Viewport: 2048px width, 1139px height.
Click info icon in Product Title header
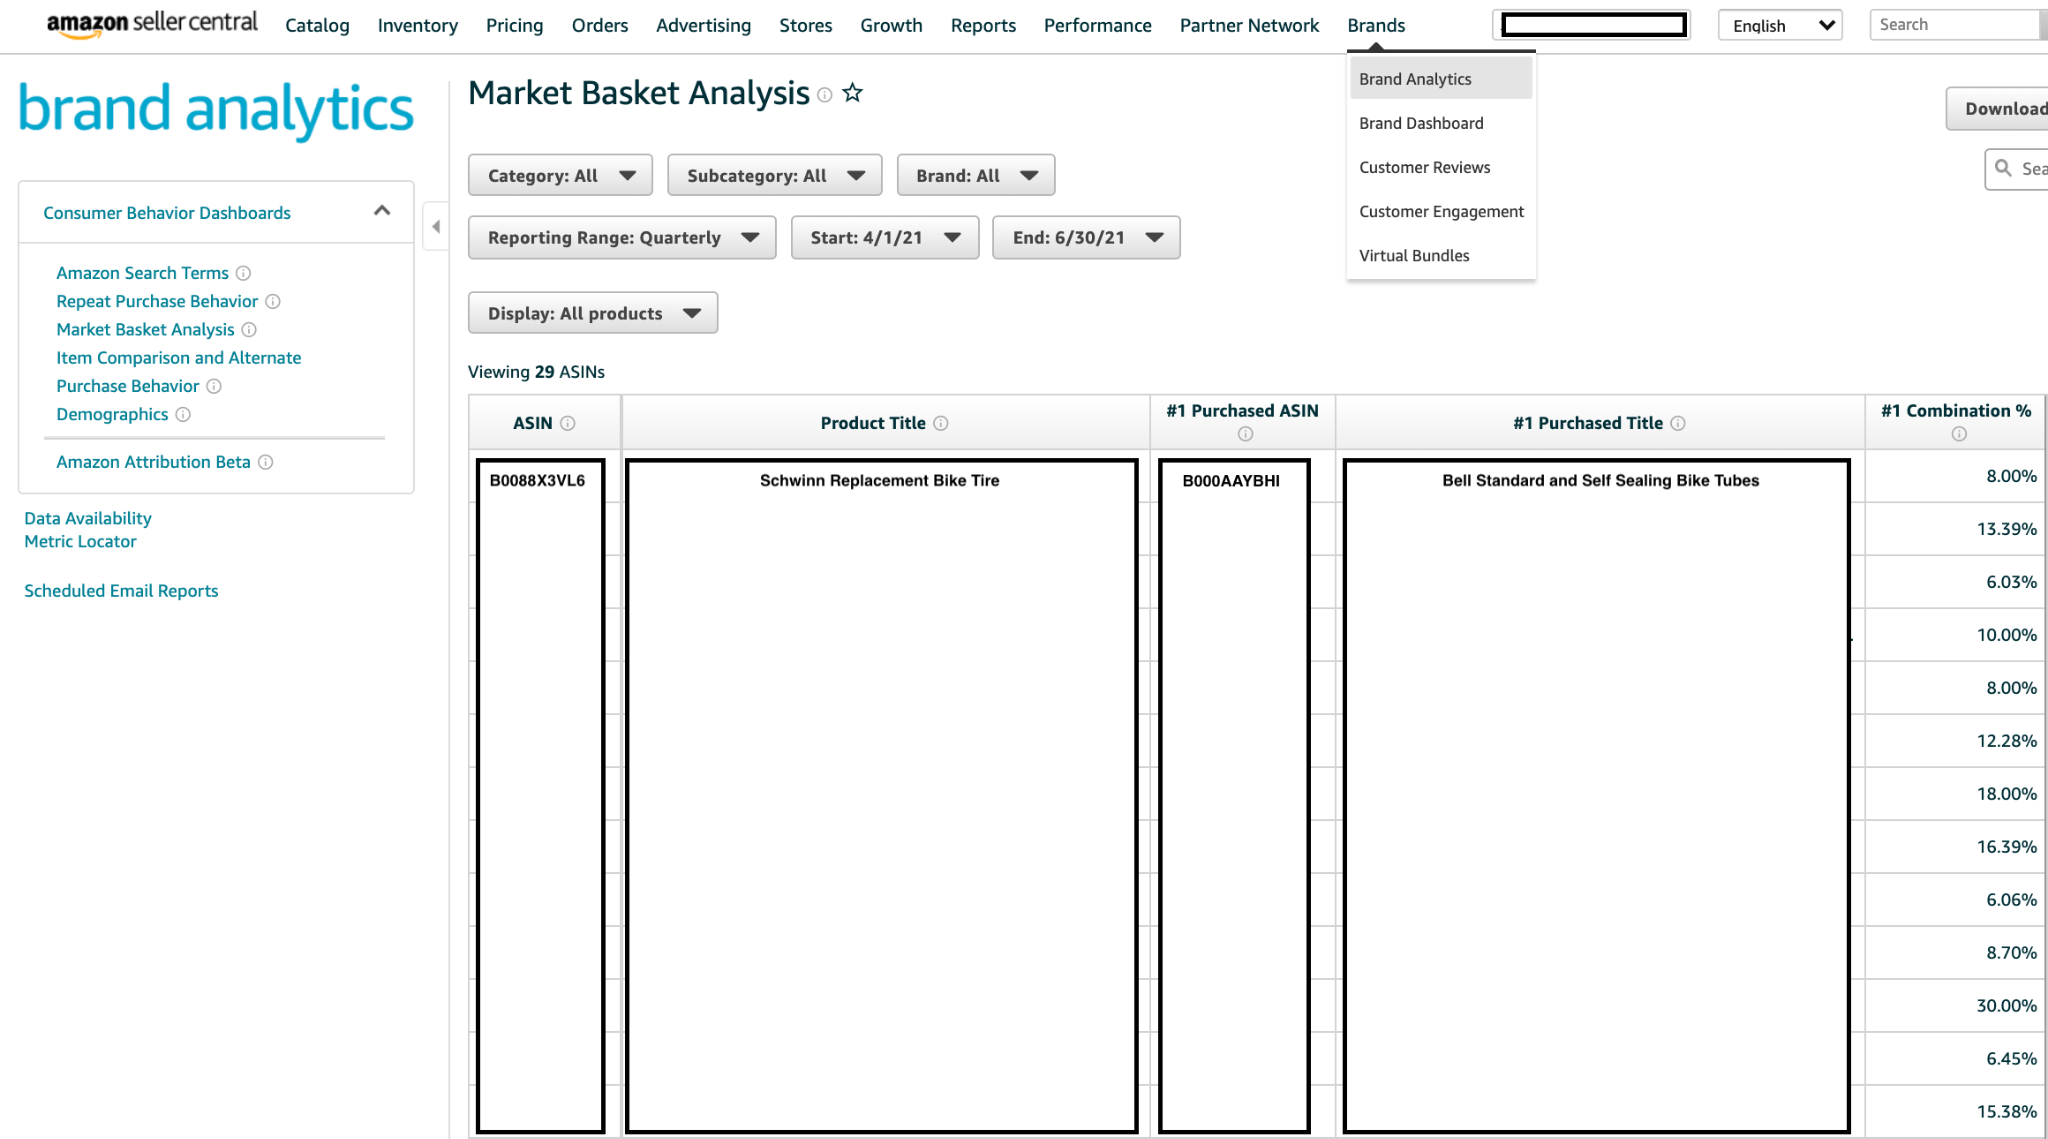(x=940, y=423)
